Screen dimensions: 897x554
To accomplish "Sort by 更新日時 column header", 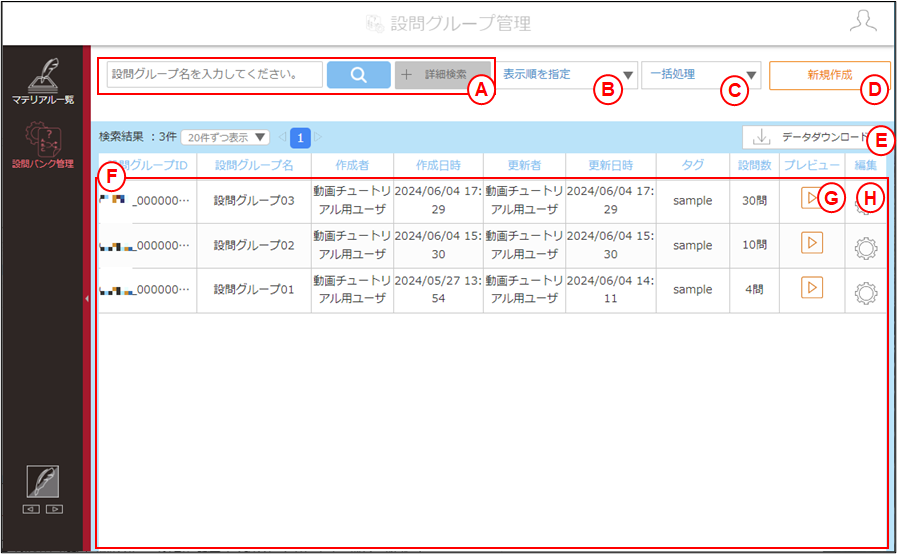I will click(x=610, y=165).
